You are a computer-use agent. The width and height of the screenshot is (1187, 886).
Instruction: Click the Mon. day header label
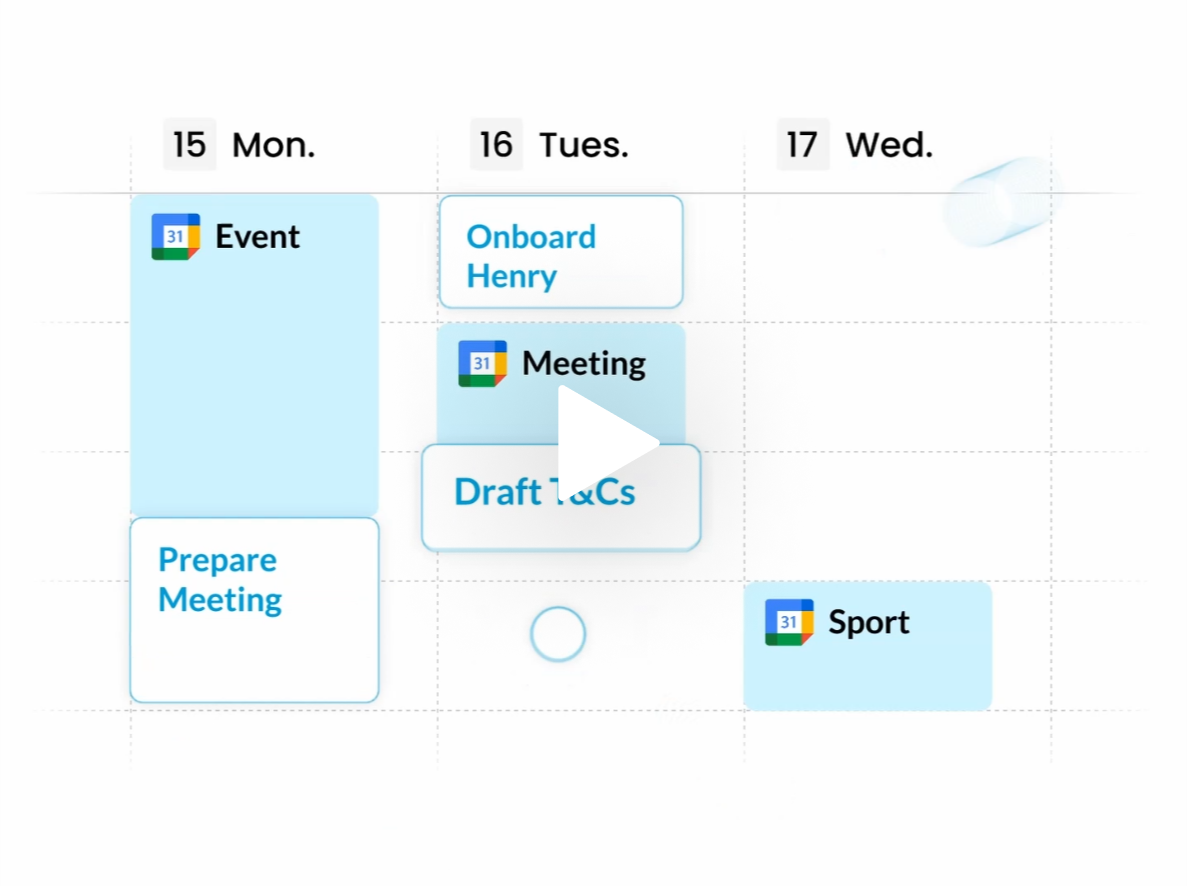[x=273, y=146]
